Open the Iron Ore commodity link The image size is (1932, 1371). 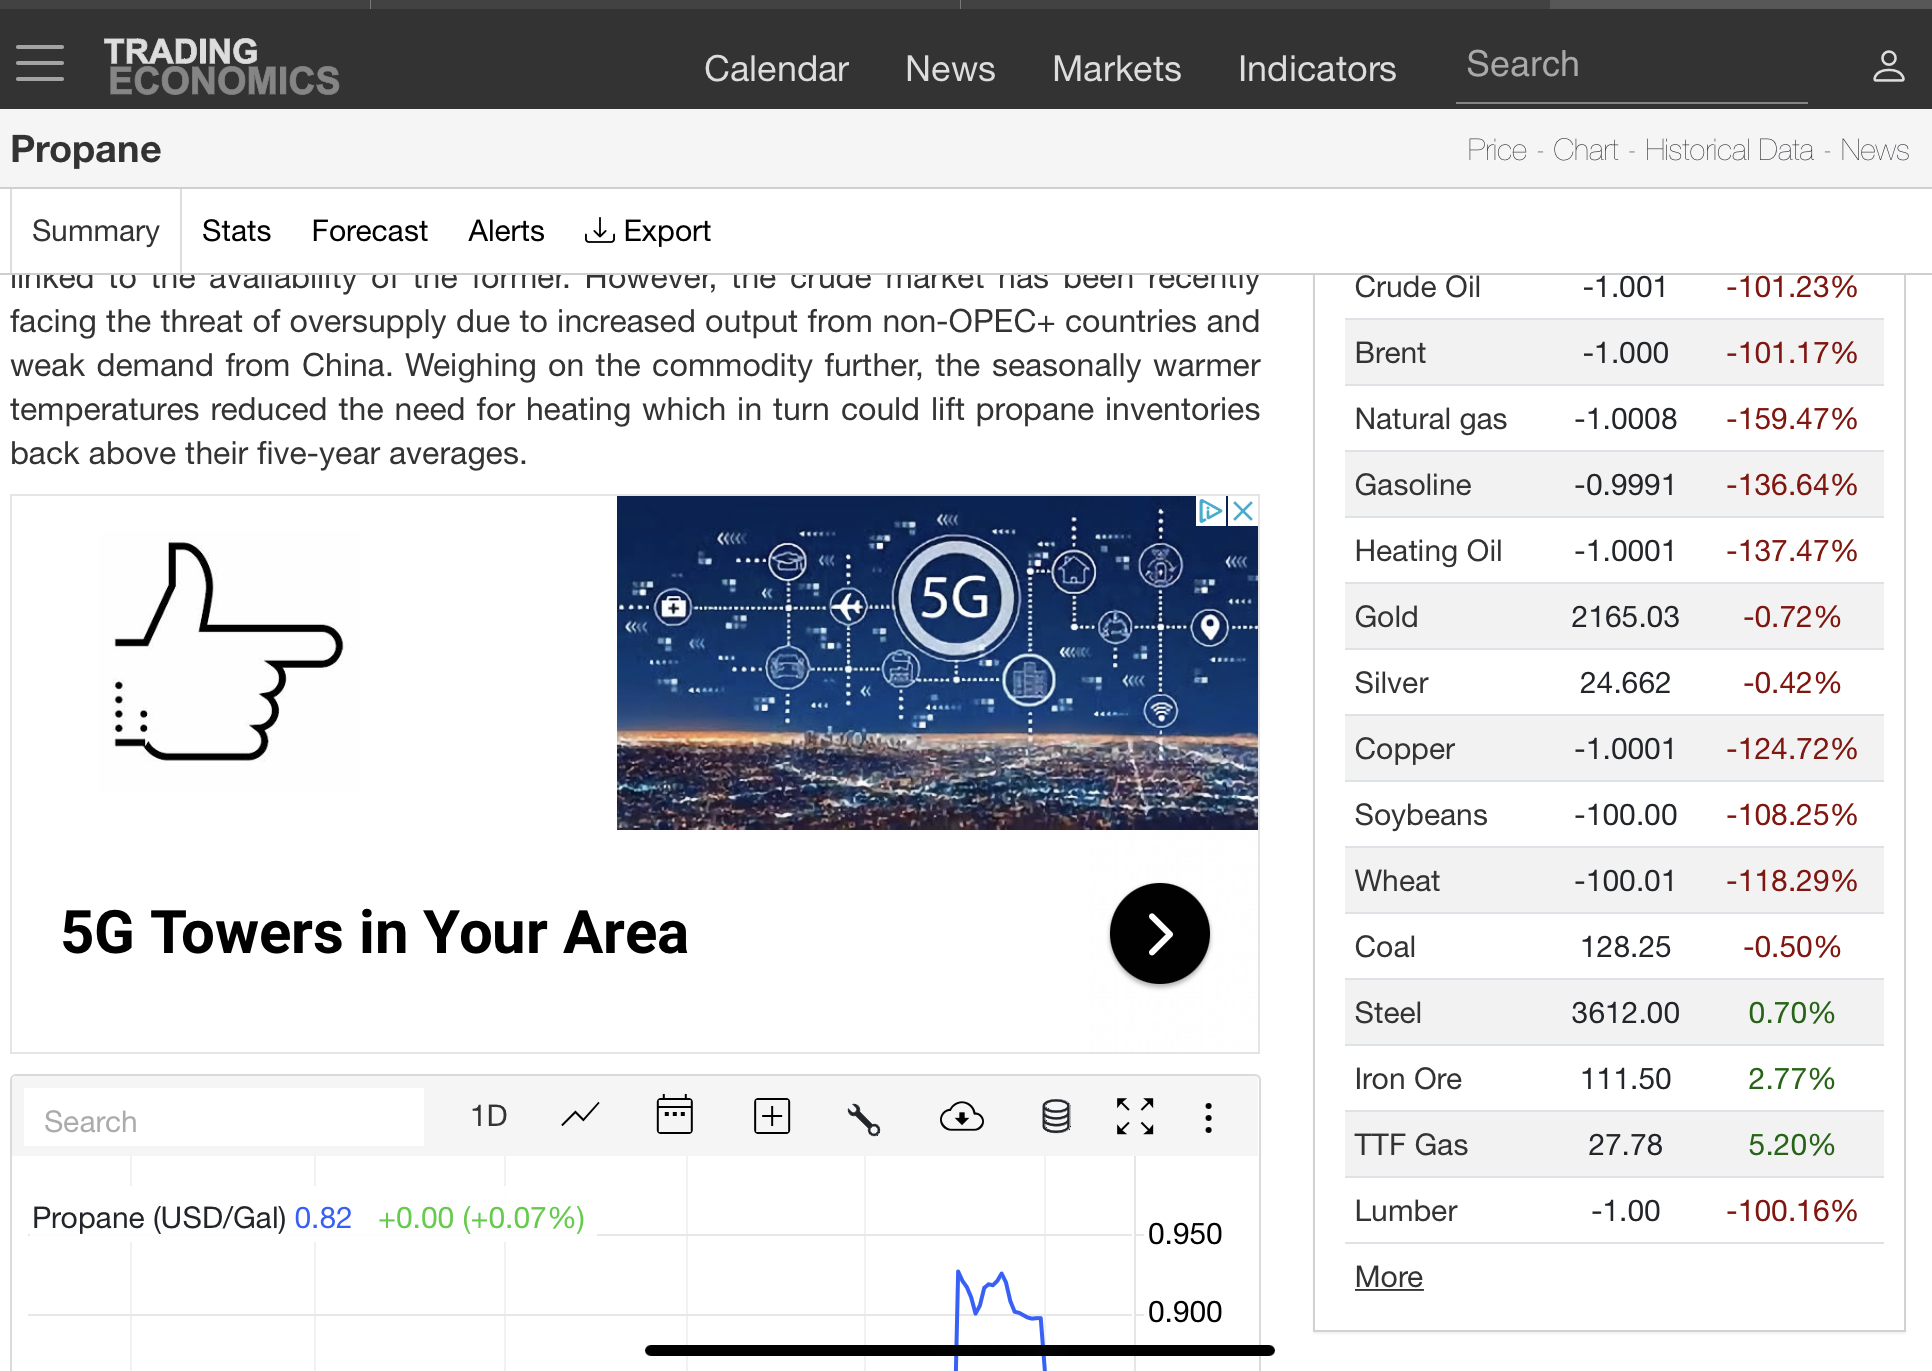click(1407, 1079)
